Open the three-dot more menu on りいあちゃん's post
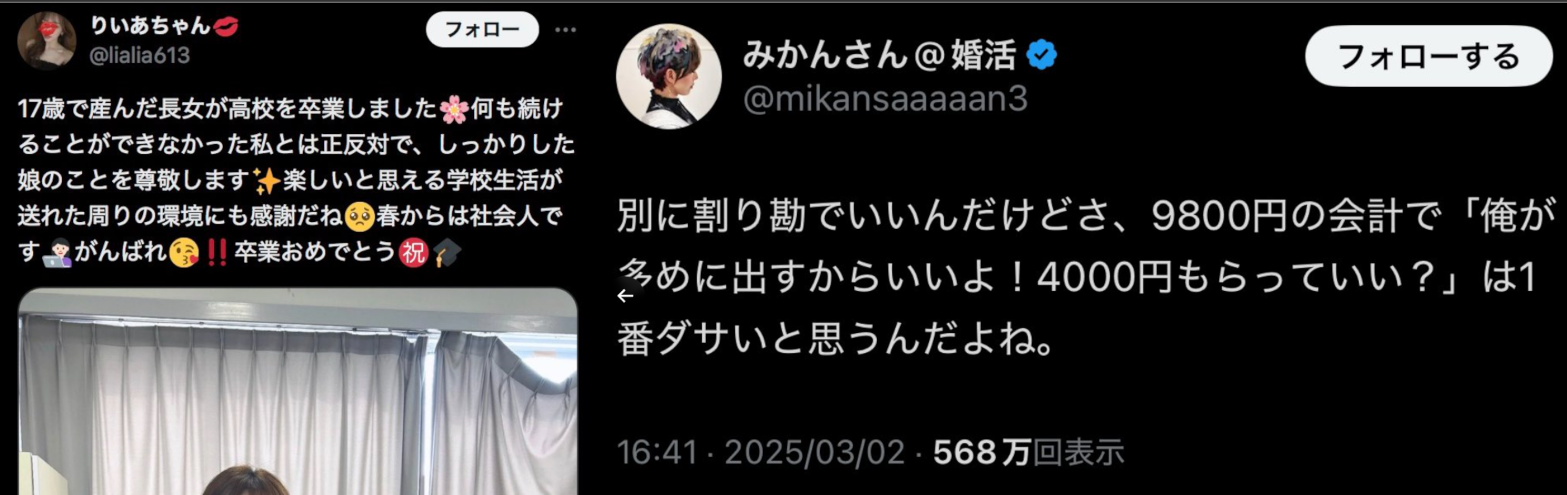Image resolution: width=1567 pixels, height=495 pixels. click(566, 30)
